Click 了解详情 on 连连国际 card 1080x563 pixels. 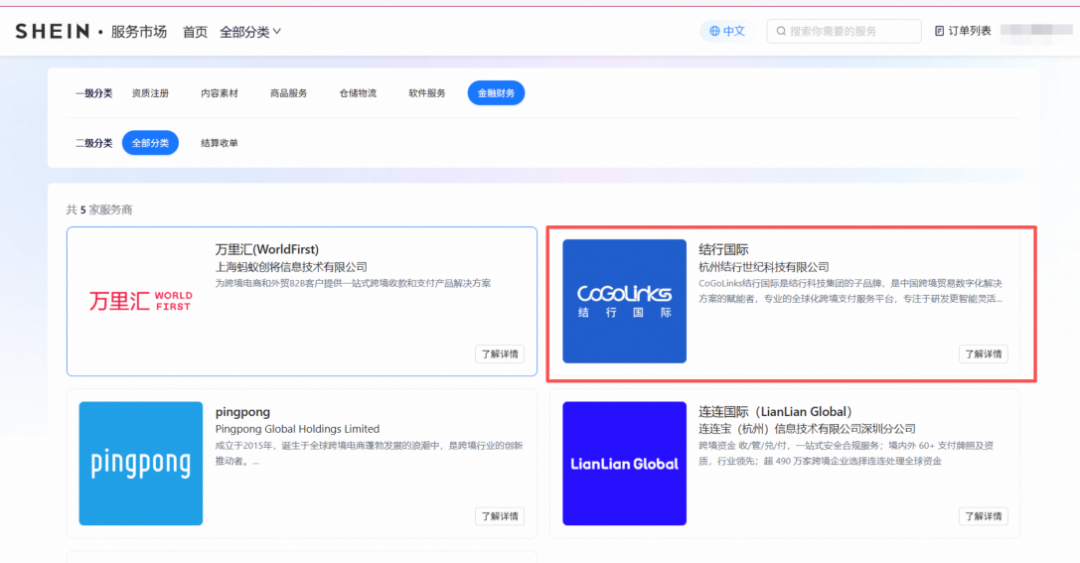click(x=983, y=516)
